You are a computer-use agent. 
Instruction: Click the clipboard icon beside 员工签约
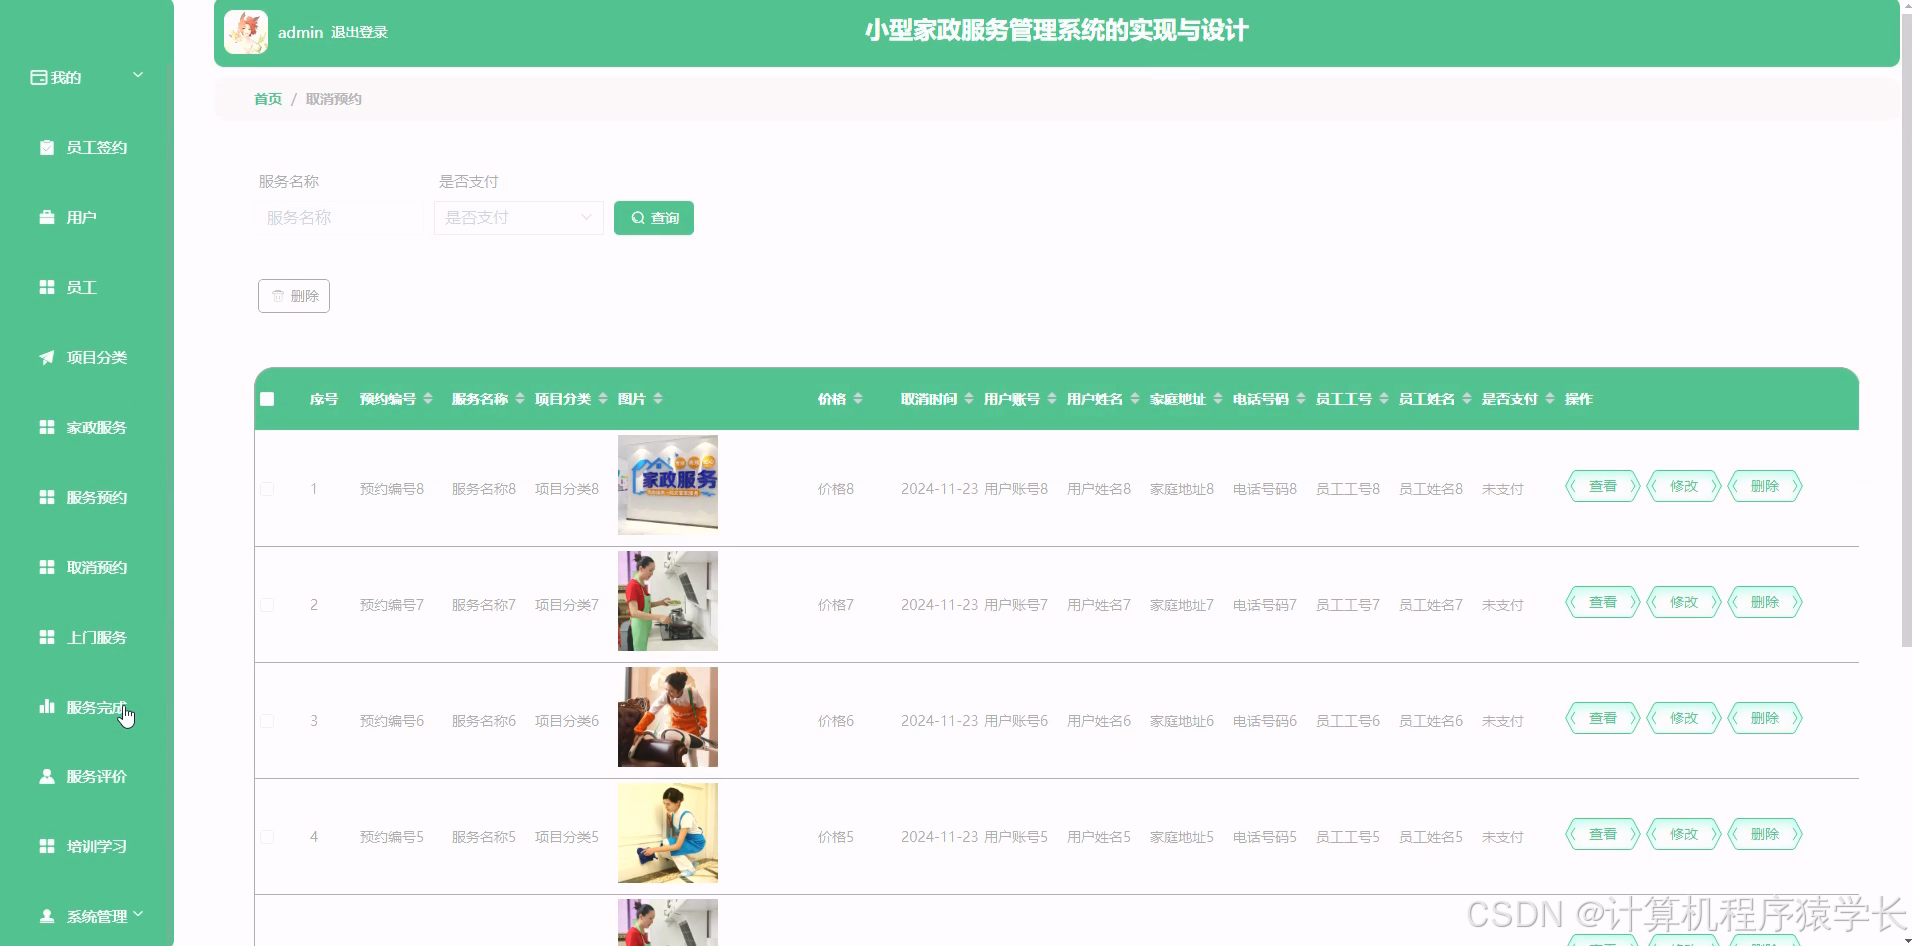(47, 147)
